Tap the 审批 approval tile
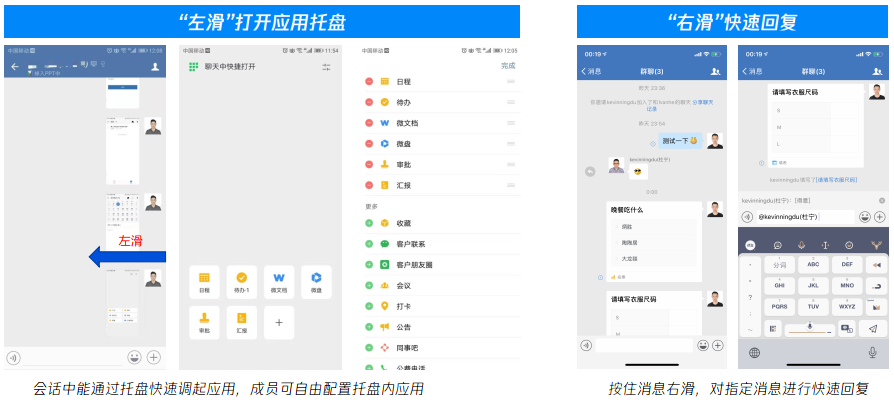The height and width of the screenshot is (404, 894). [204, 321]
